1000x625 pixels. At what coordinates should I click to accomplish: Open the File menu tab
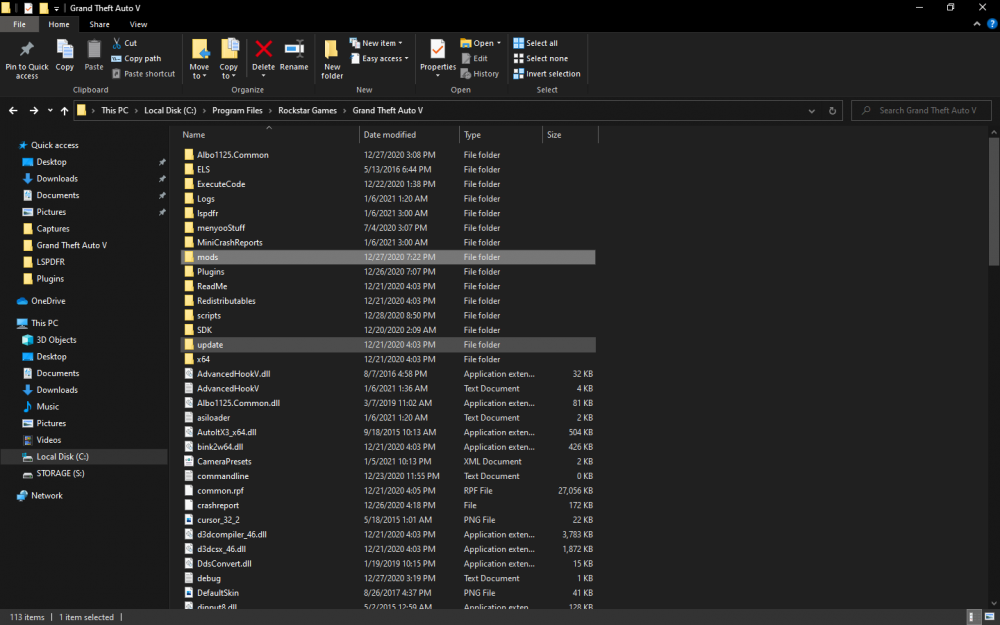coord(19,24)
